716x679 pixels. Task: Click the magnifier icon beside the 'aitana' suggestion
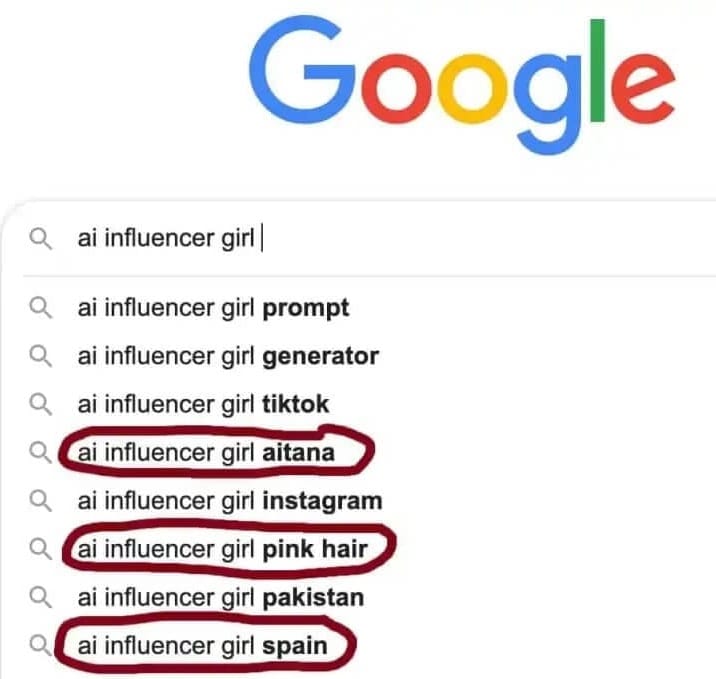[x=40, y=453]
